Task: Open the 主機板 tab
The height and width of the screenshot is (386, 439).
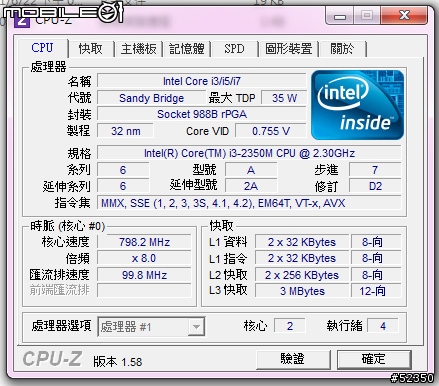Action: pyautogui.click(x=138, y=49)
